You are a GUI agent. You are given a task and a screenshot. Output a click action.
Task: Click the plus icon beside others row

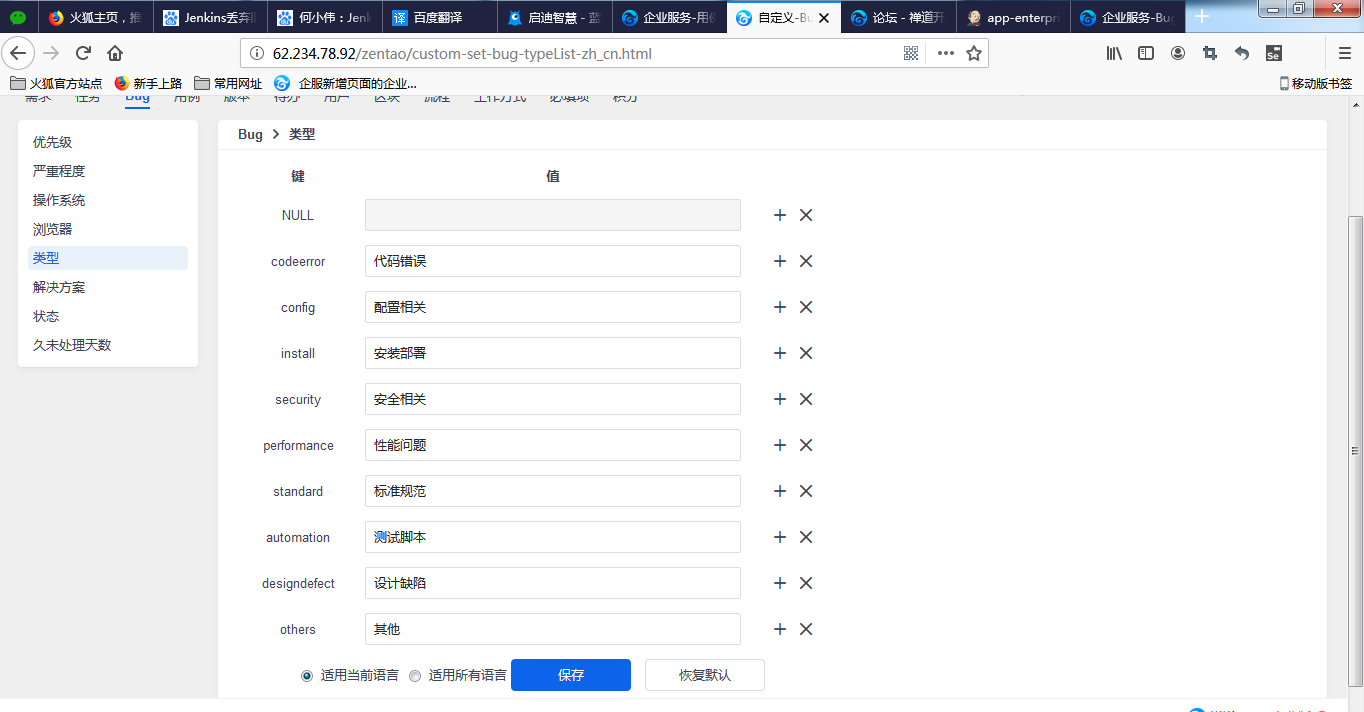click(x=780, y=629)
